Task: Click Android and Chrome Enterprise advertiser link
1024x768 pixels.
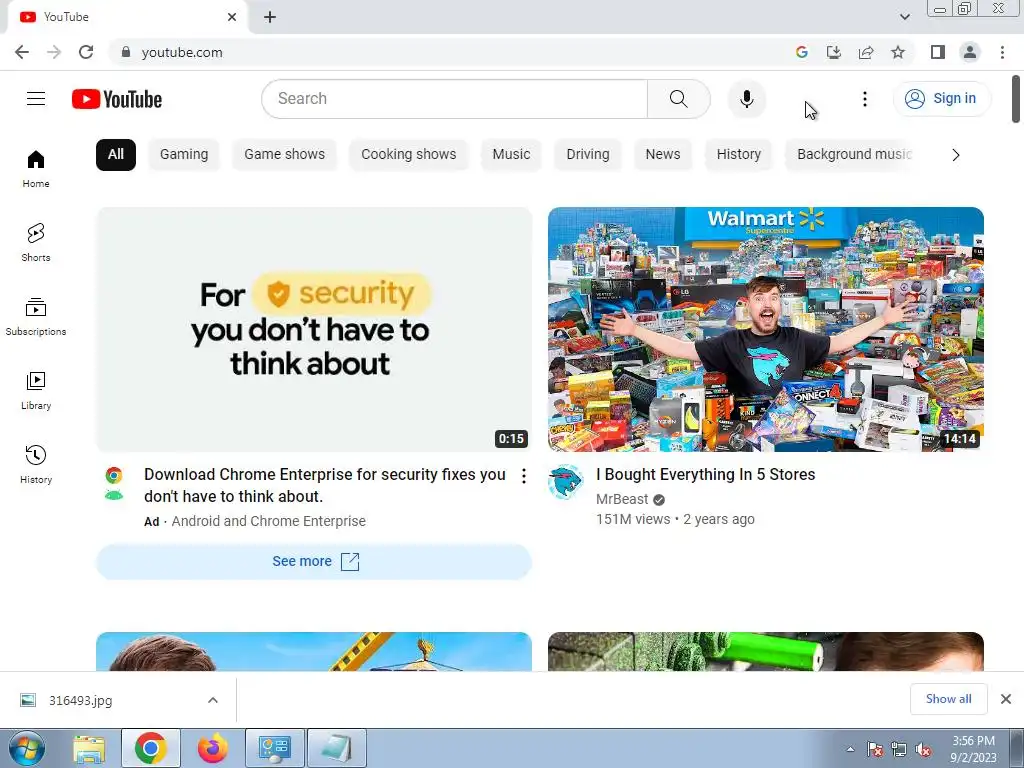Action: (268, 521)
